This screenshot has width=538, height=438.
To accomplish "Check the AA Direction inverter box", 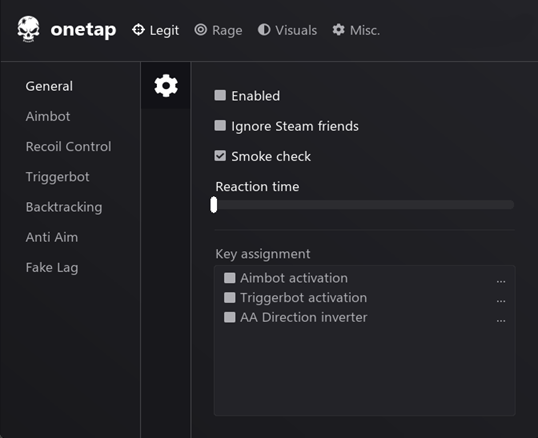I will point(230,317).
